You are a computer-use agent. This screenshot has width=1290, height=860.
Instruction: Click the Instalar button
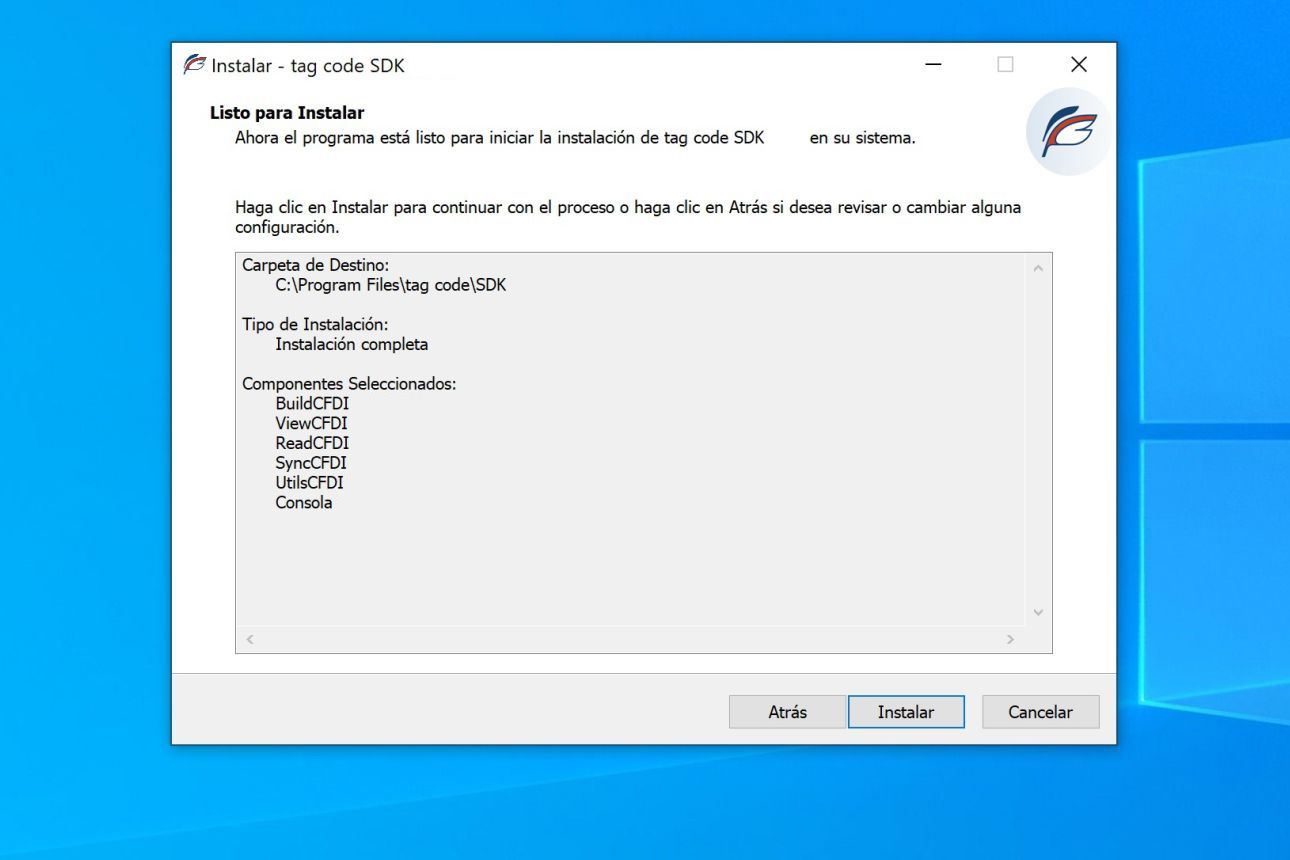pyautogui.click(x=906, y=712)
